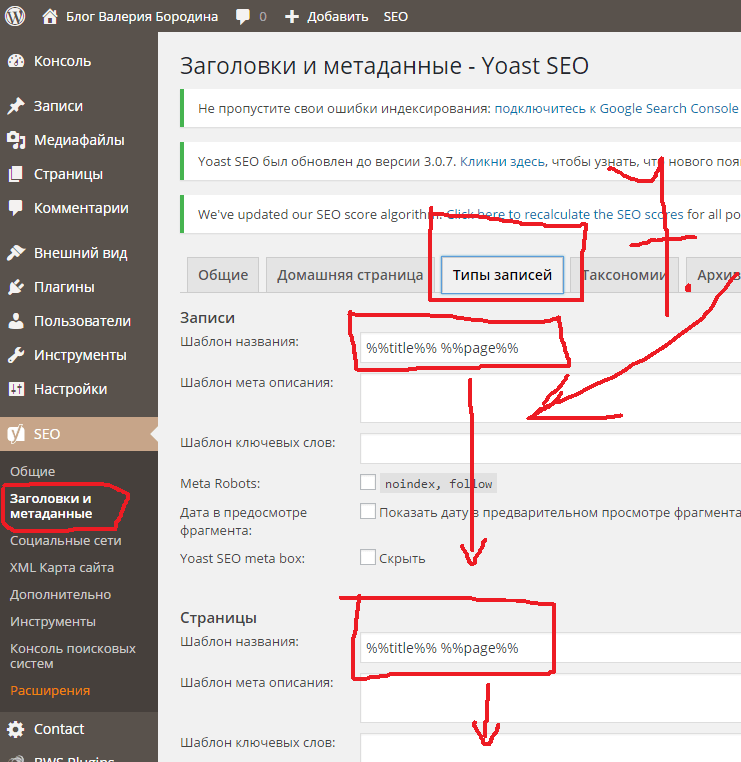This screenshot has width=741, height=762.
Task: Enable the noindex, follow checkbox
Action: pyautogui.click(x=368, y=483)
